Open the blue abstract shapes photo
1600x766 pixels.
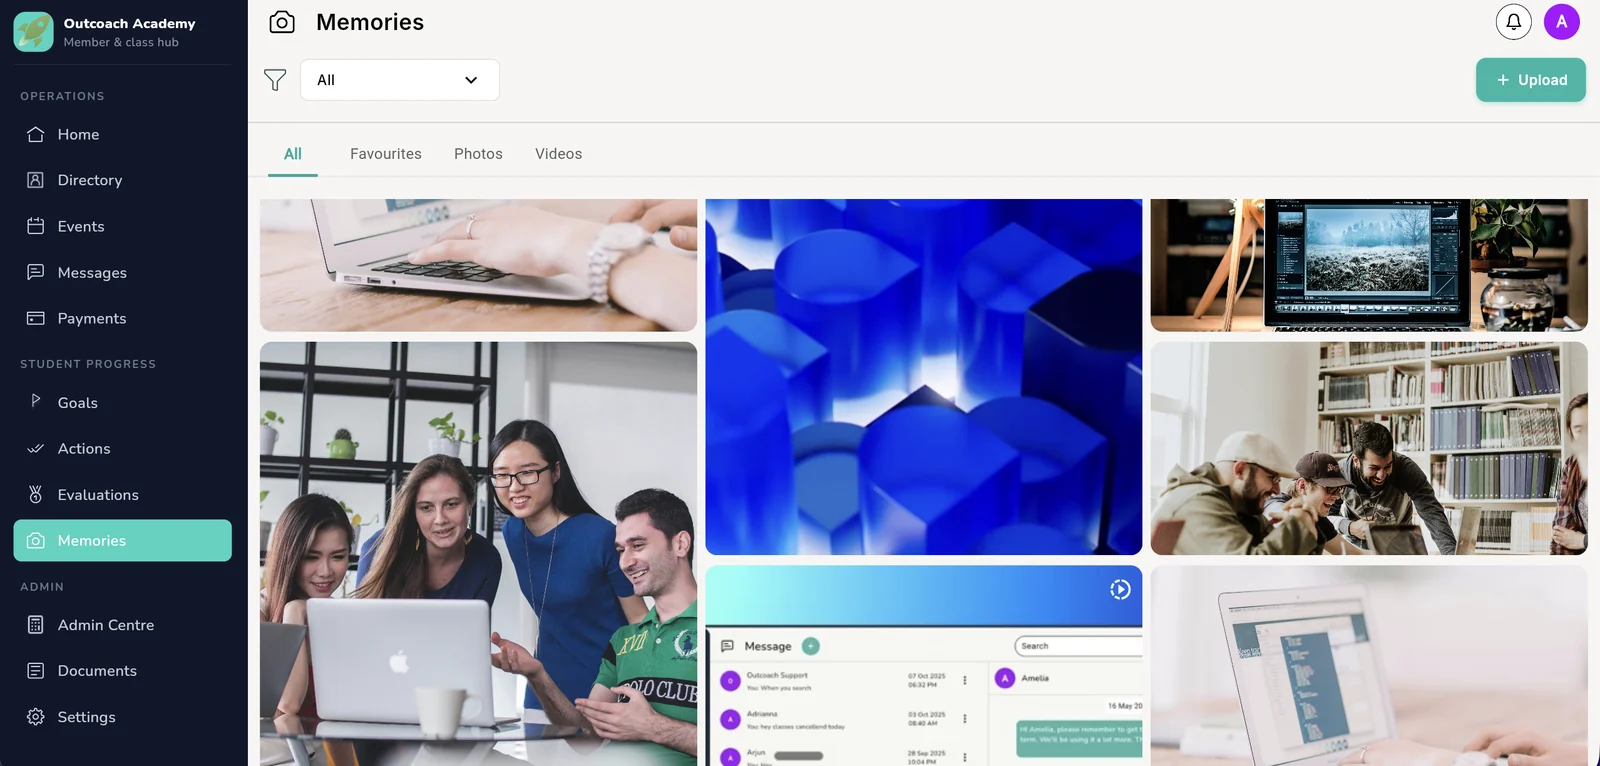[x=924, y=377]
